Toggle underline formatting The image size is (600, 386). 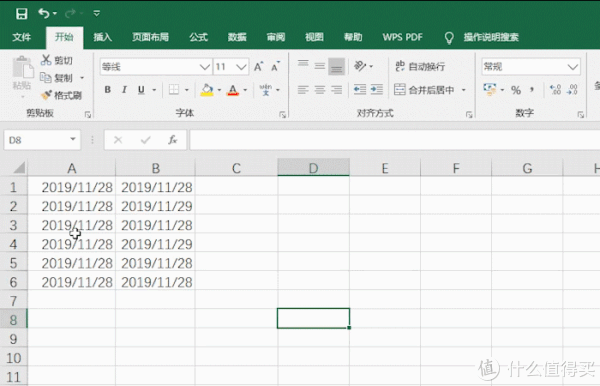pyautogui.click(x=141, y=90)
